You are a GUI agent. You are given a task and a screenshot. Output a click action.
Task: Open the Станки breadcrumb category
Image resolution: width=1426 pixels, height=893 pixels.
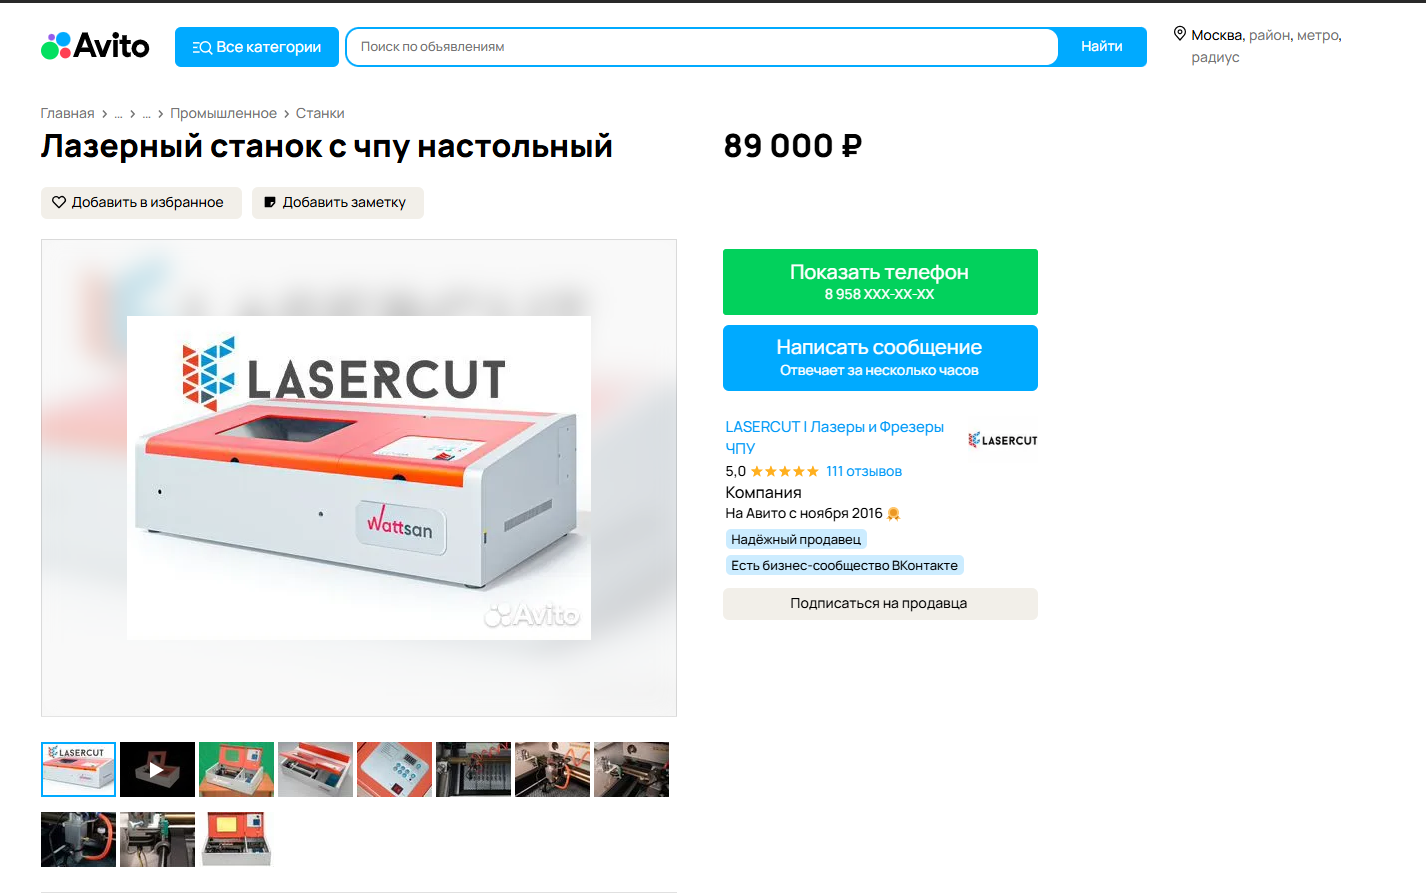320,113
